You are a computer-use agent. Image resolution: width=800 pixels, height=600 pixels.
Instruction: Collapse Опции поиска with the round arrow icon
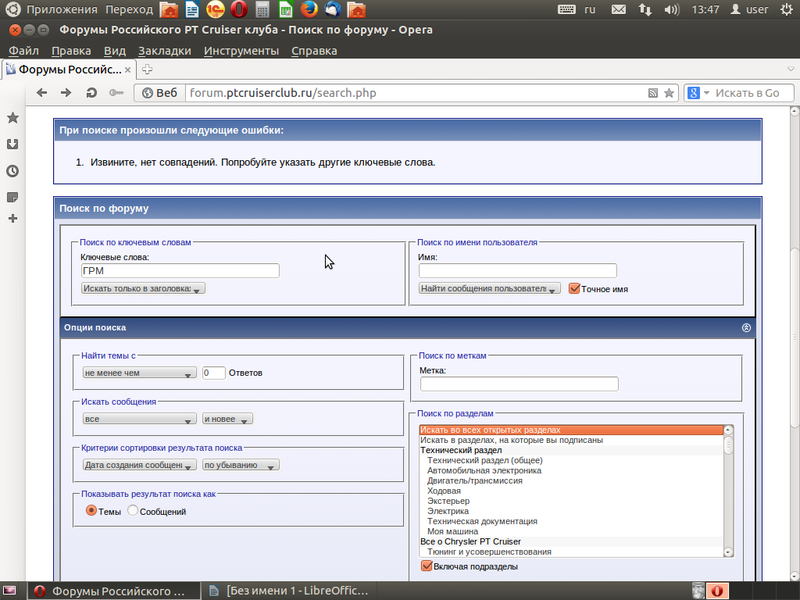[746, 328]
